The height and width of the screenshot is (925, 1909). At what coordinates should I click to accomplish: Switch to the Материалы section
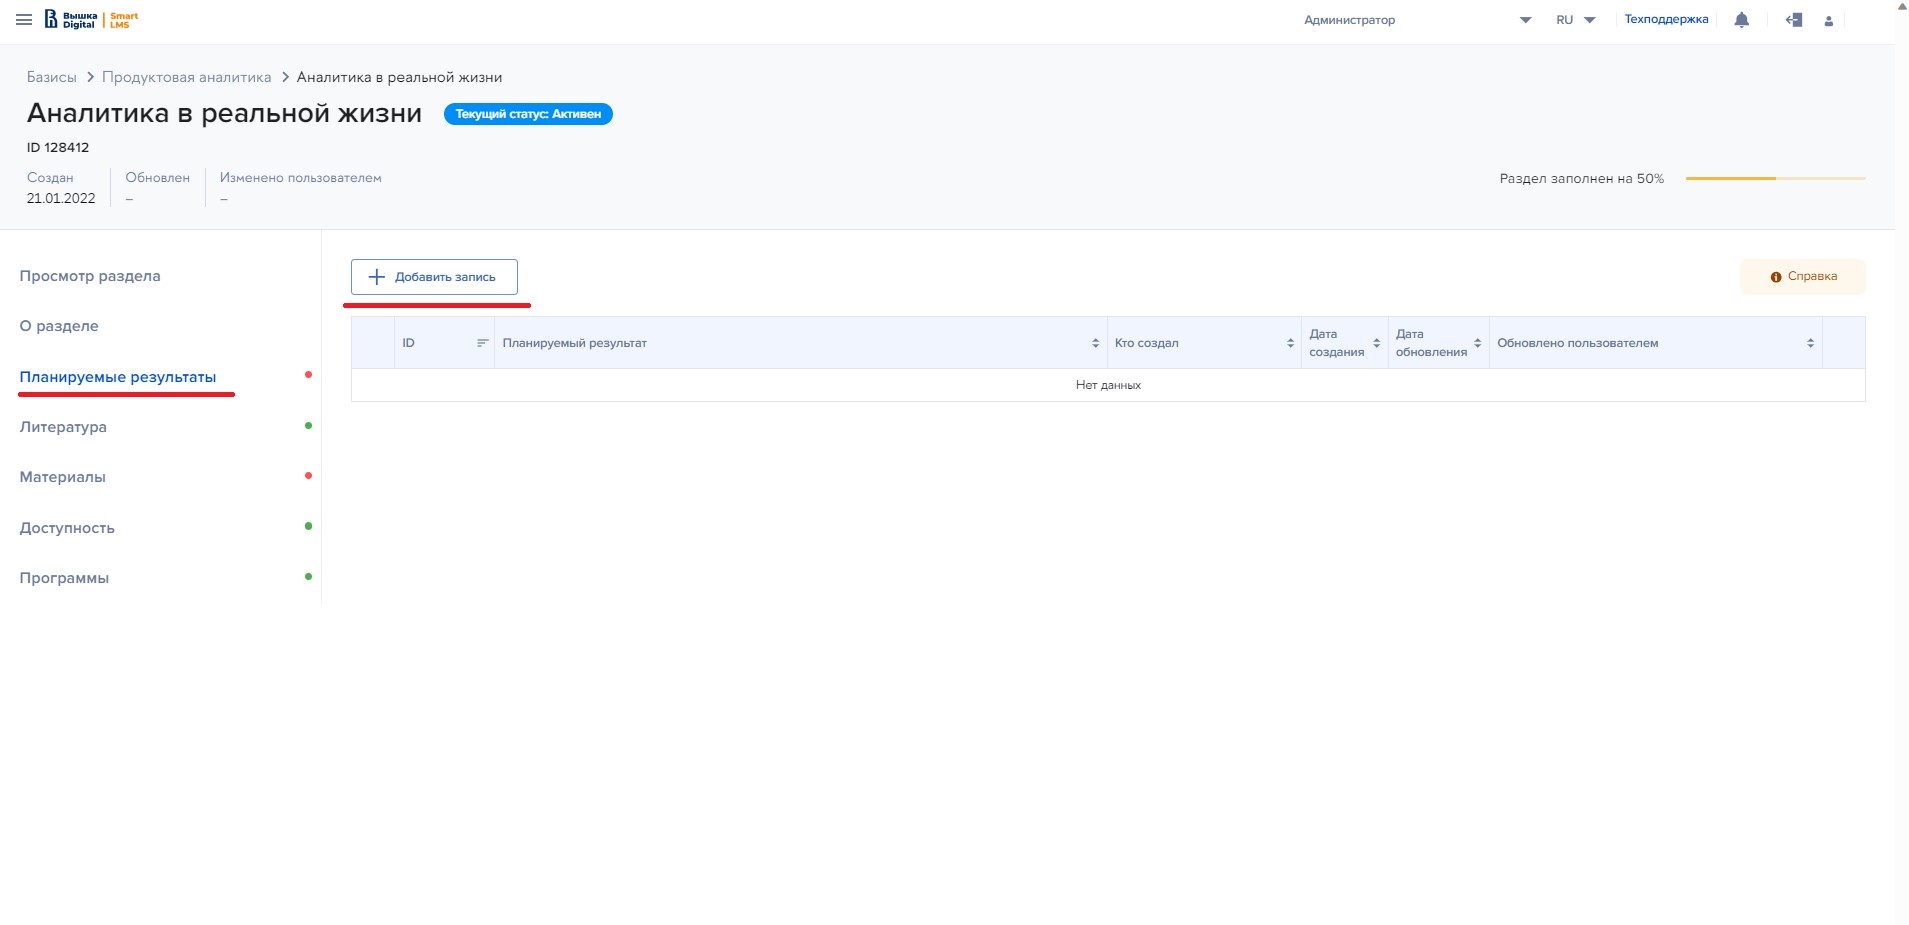tap(63, 477)
